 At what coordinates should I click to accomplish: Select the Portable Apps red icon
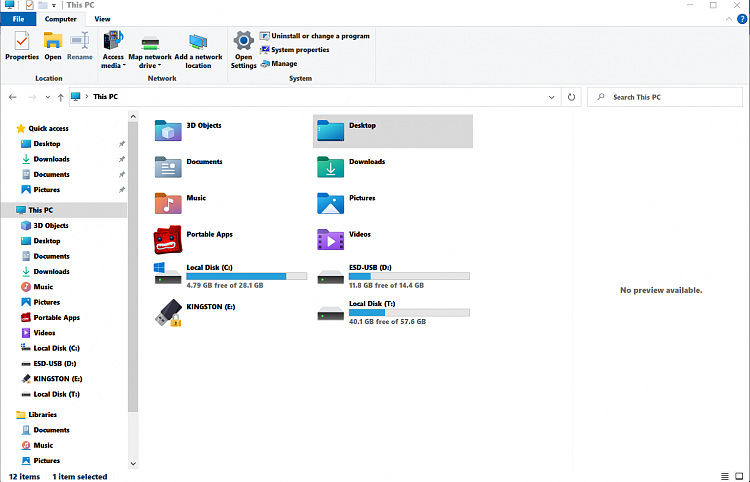pos(168,240)
